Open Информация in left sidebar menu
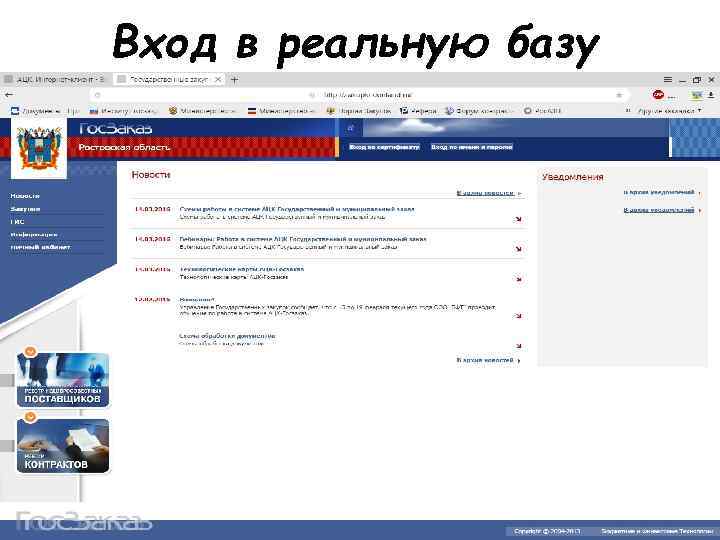 point(34,234)
